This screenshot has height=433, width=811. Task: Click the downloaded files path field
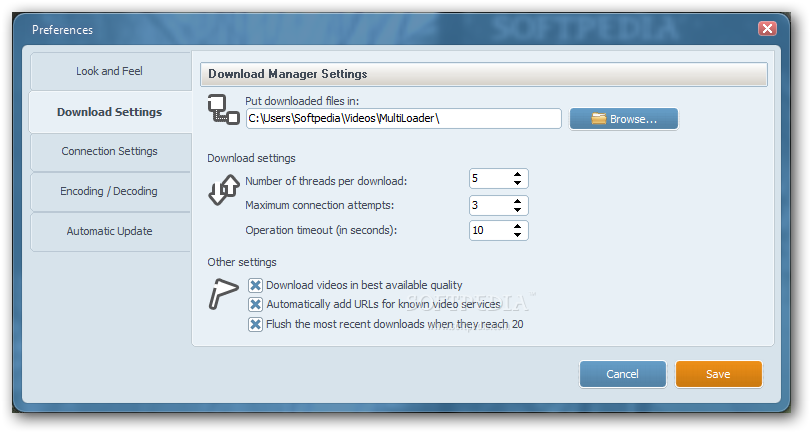tap(403, 119)
